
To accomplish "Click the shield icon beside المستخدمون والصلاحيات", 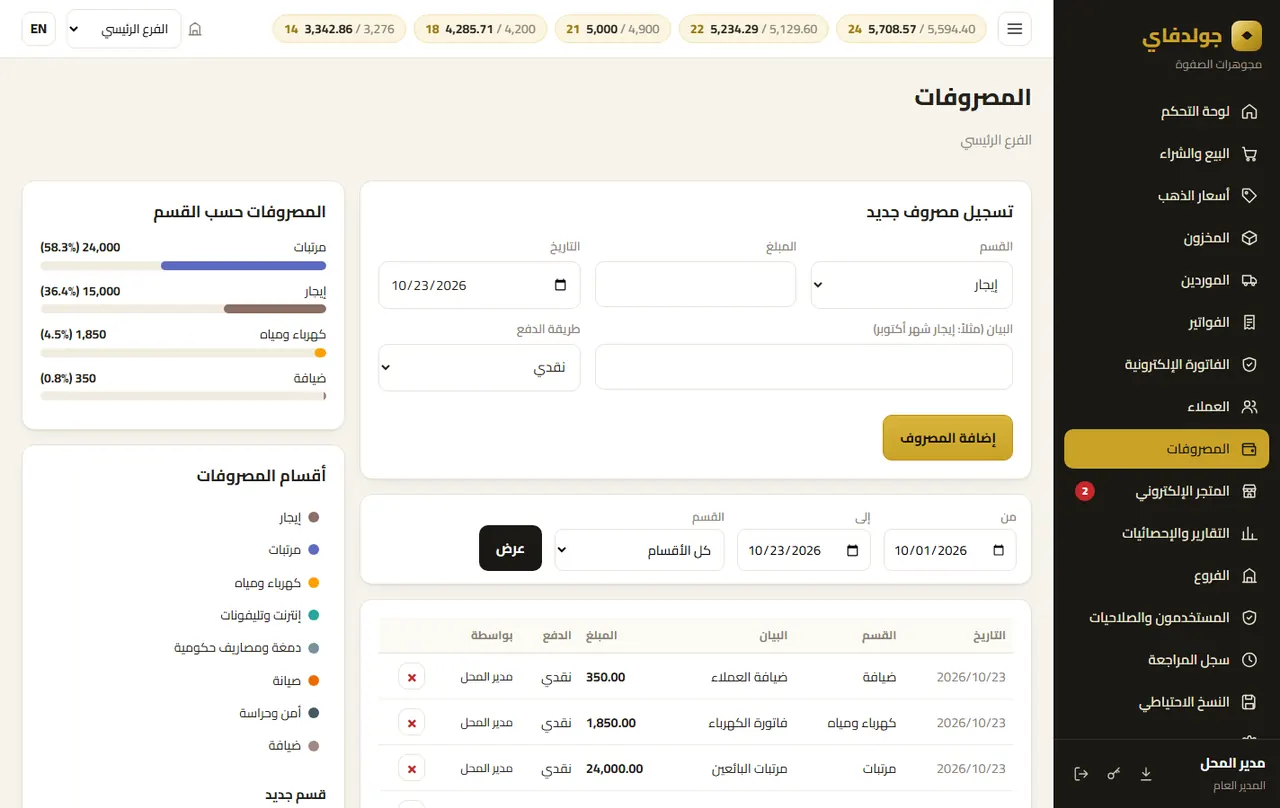I will [1249, 618].
